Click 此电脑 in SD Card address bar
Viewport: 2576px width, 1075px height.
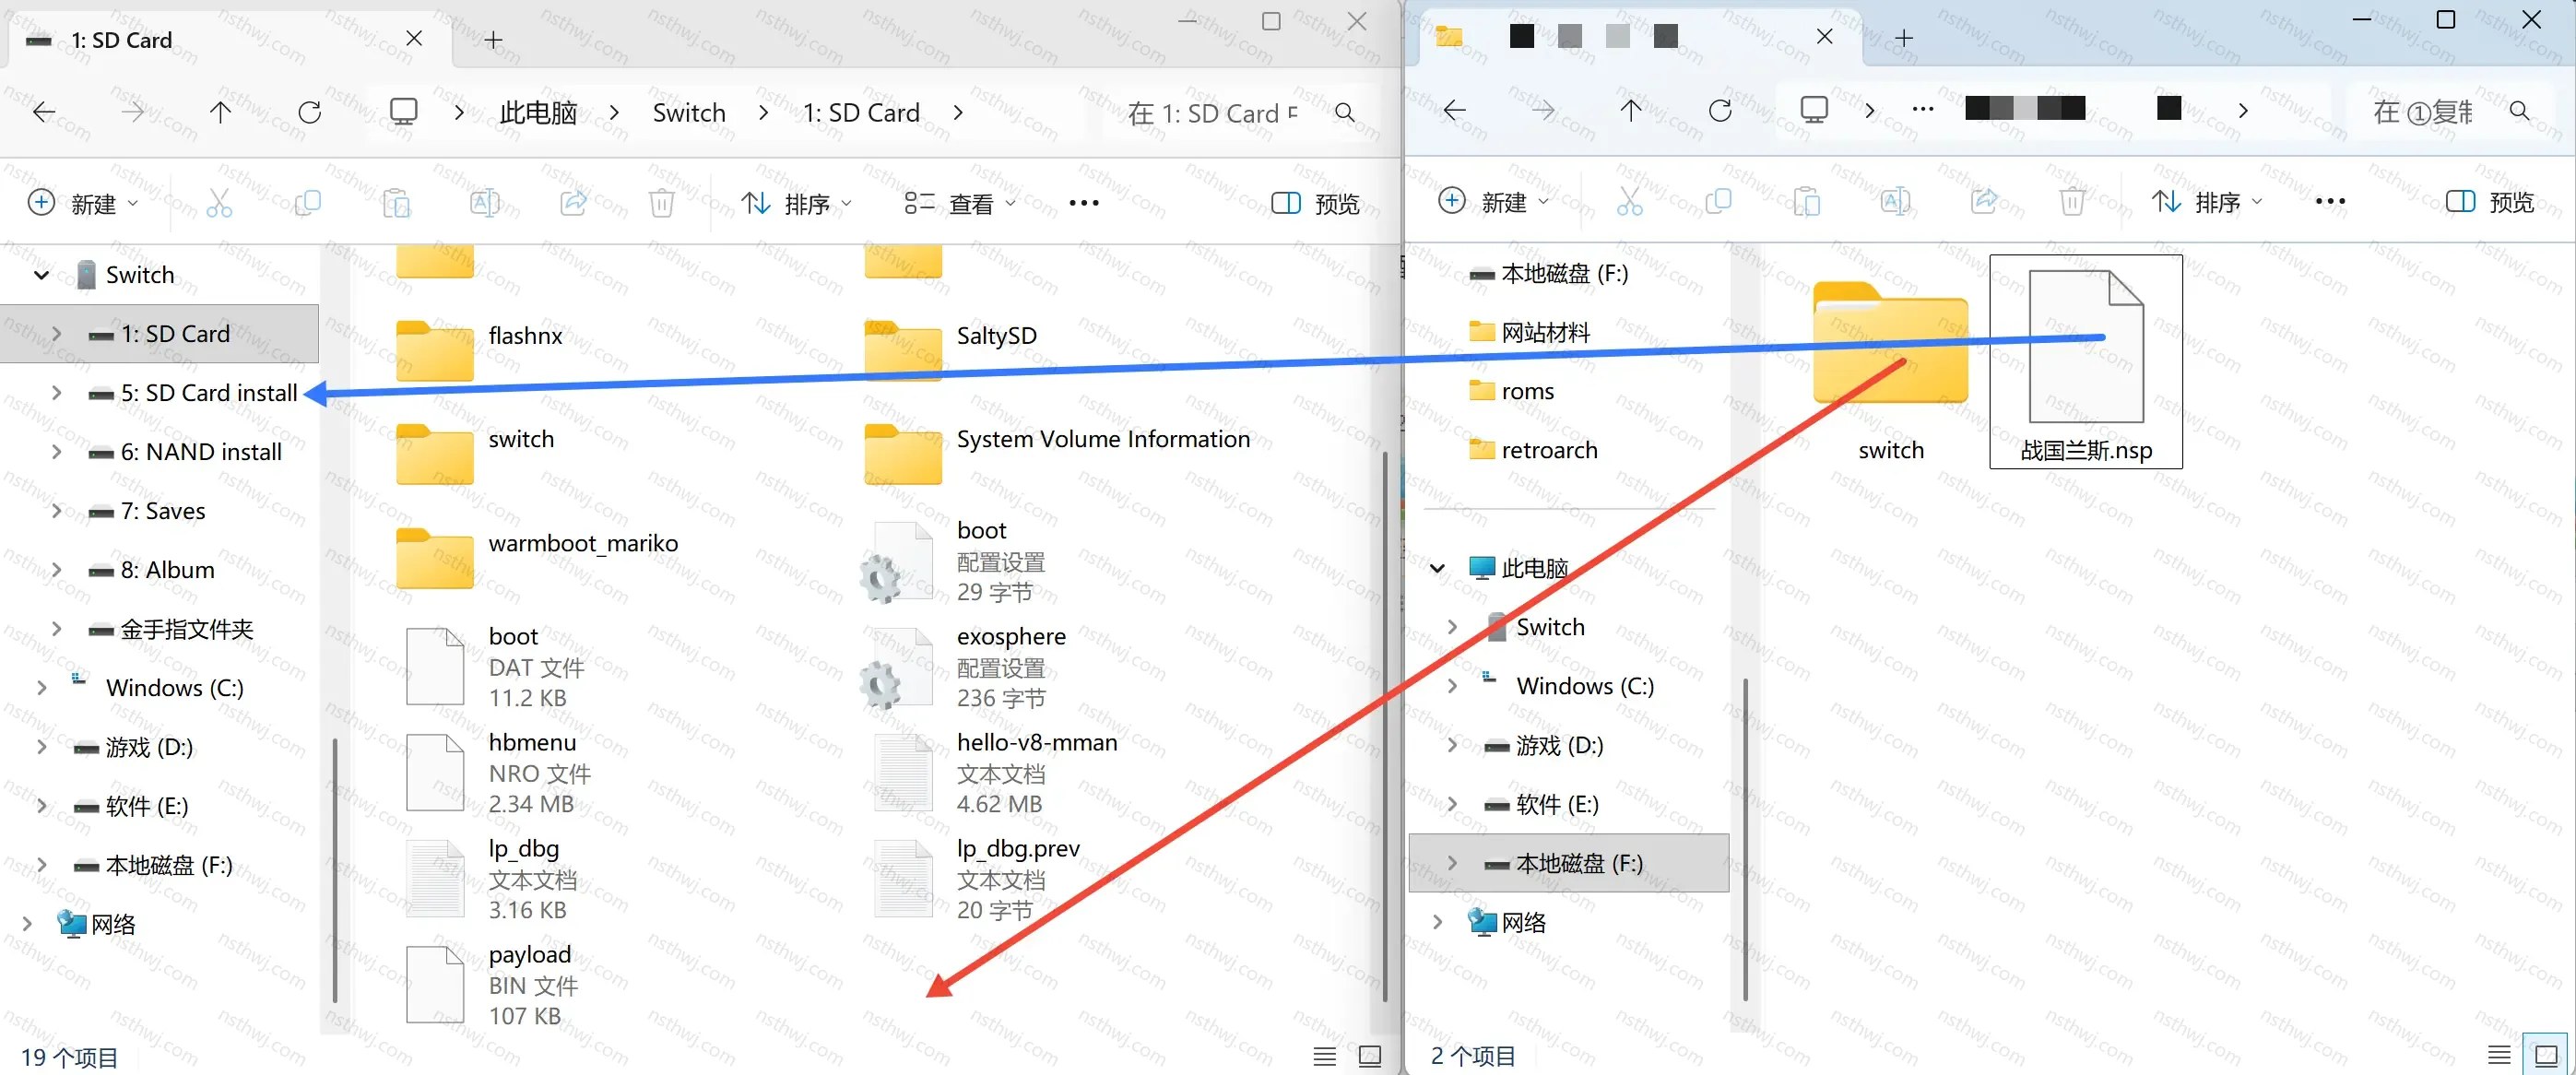coord(538,113)
